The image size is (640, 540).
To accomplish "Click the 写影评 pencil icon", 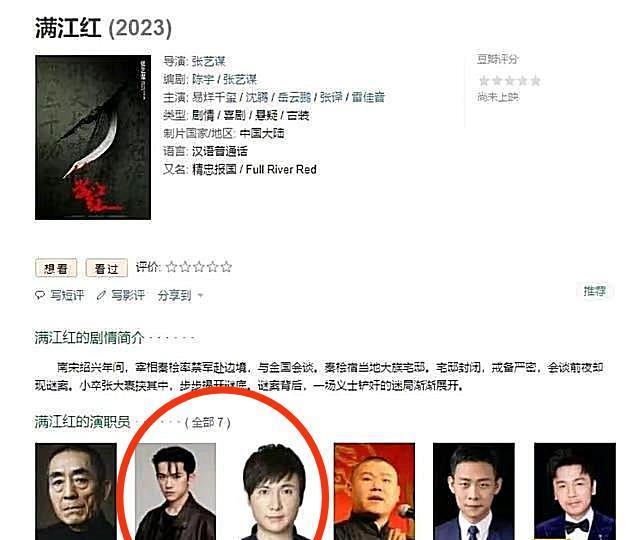I will pyautogui.click(x=101, y=295).
